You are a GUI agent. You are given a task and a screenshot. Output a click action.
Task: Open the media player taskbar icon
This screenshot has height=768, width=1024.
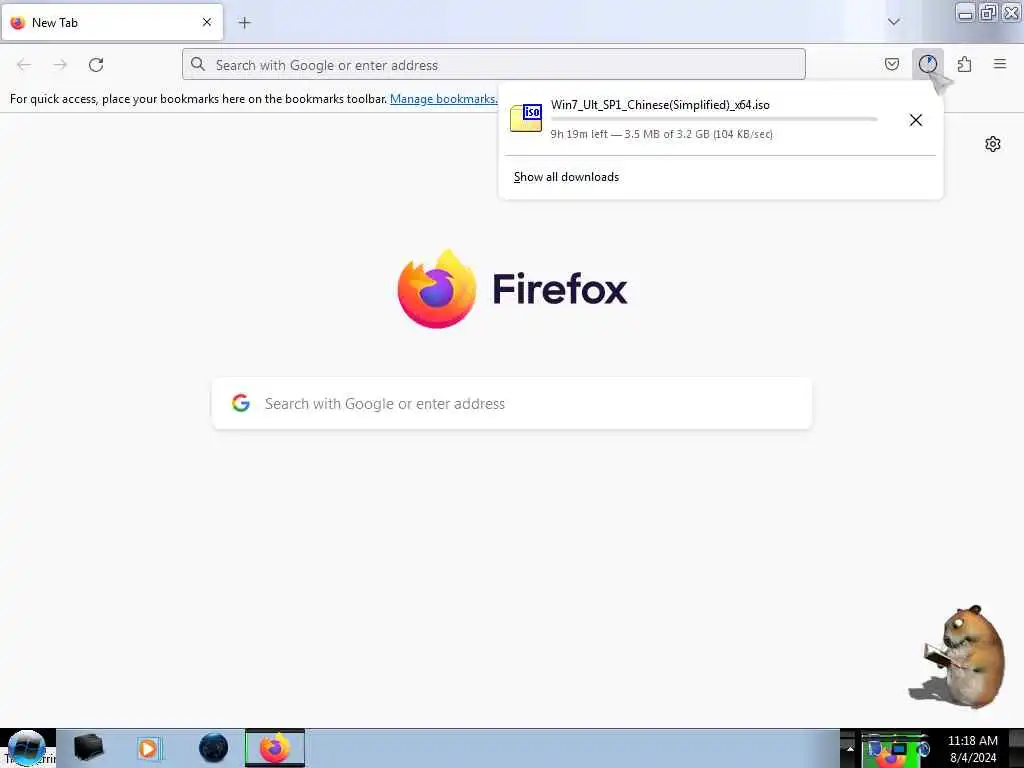[149, 748]
